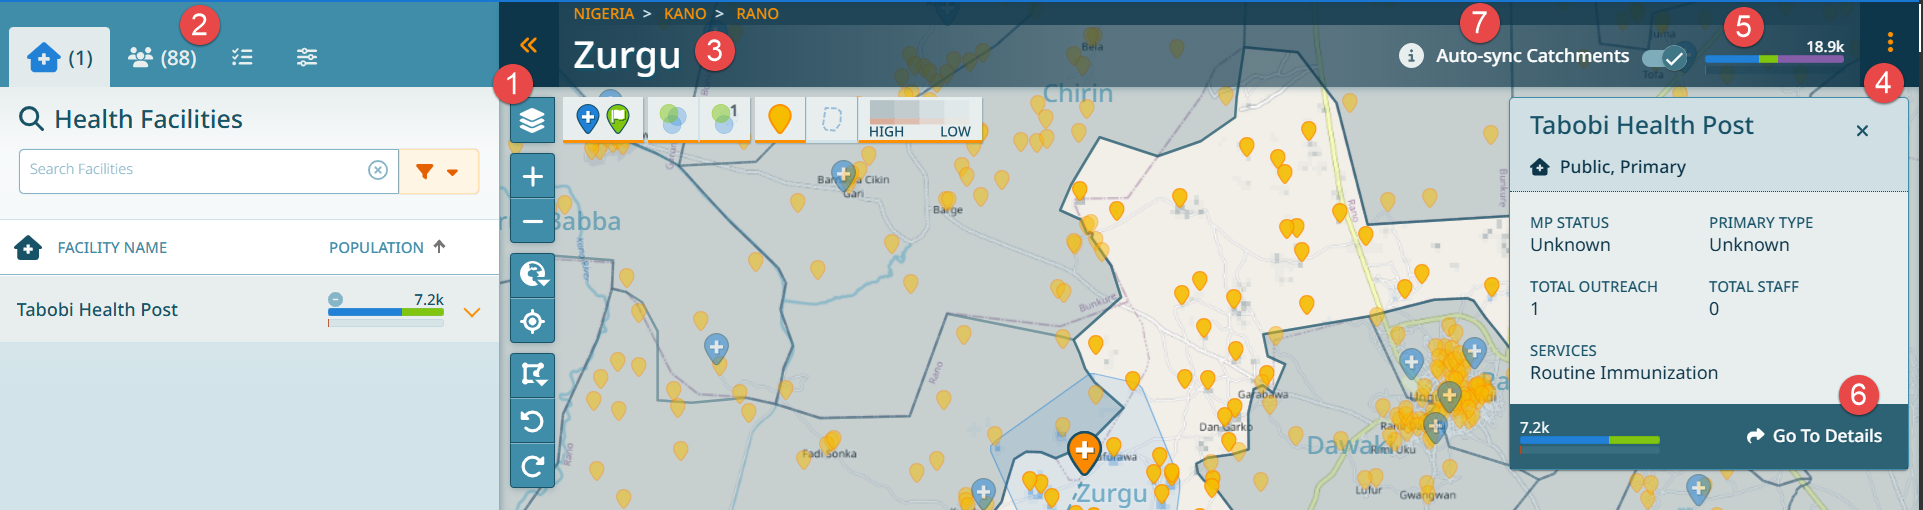Close the Tabobi Health Post popup
The height and width of the screenshot is (510, 1923).
tap(1862, 131)
